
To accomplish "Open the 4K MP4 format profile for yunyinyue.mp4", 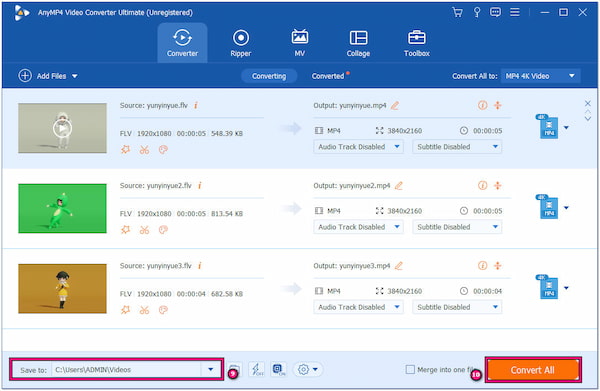I will click(x=548, y=127).
